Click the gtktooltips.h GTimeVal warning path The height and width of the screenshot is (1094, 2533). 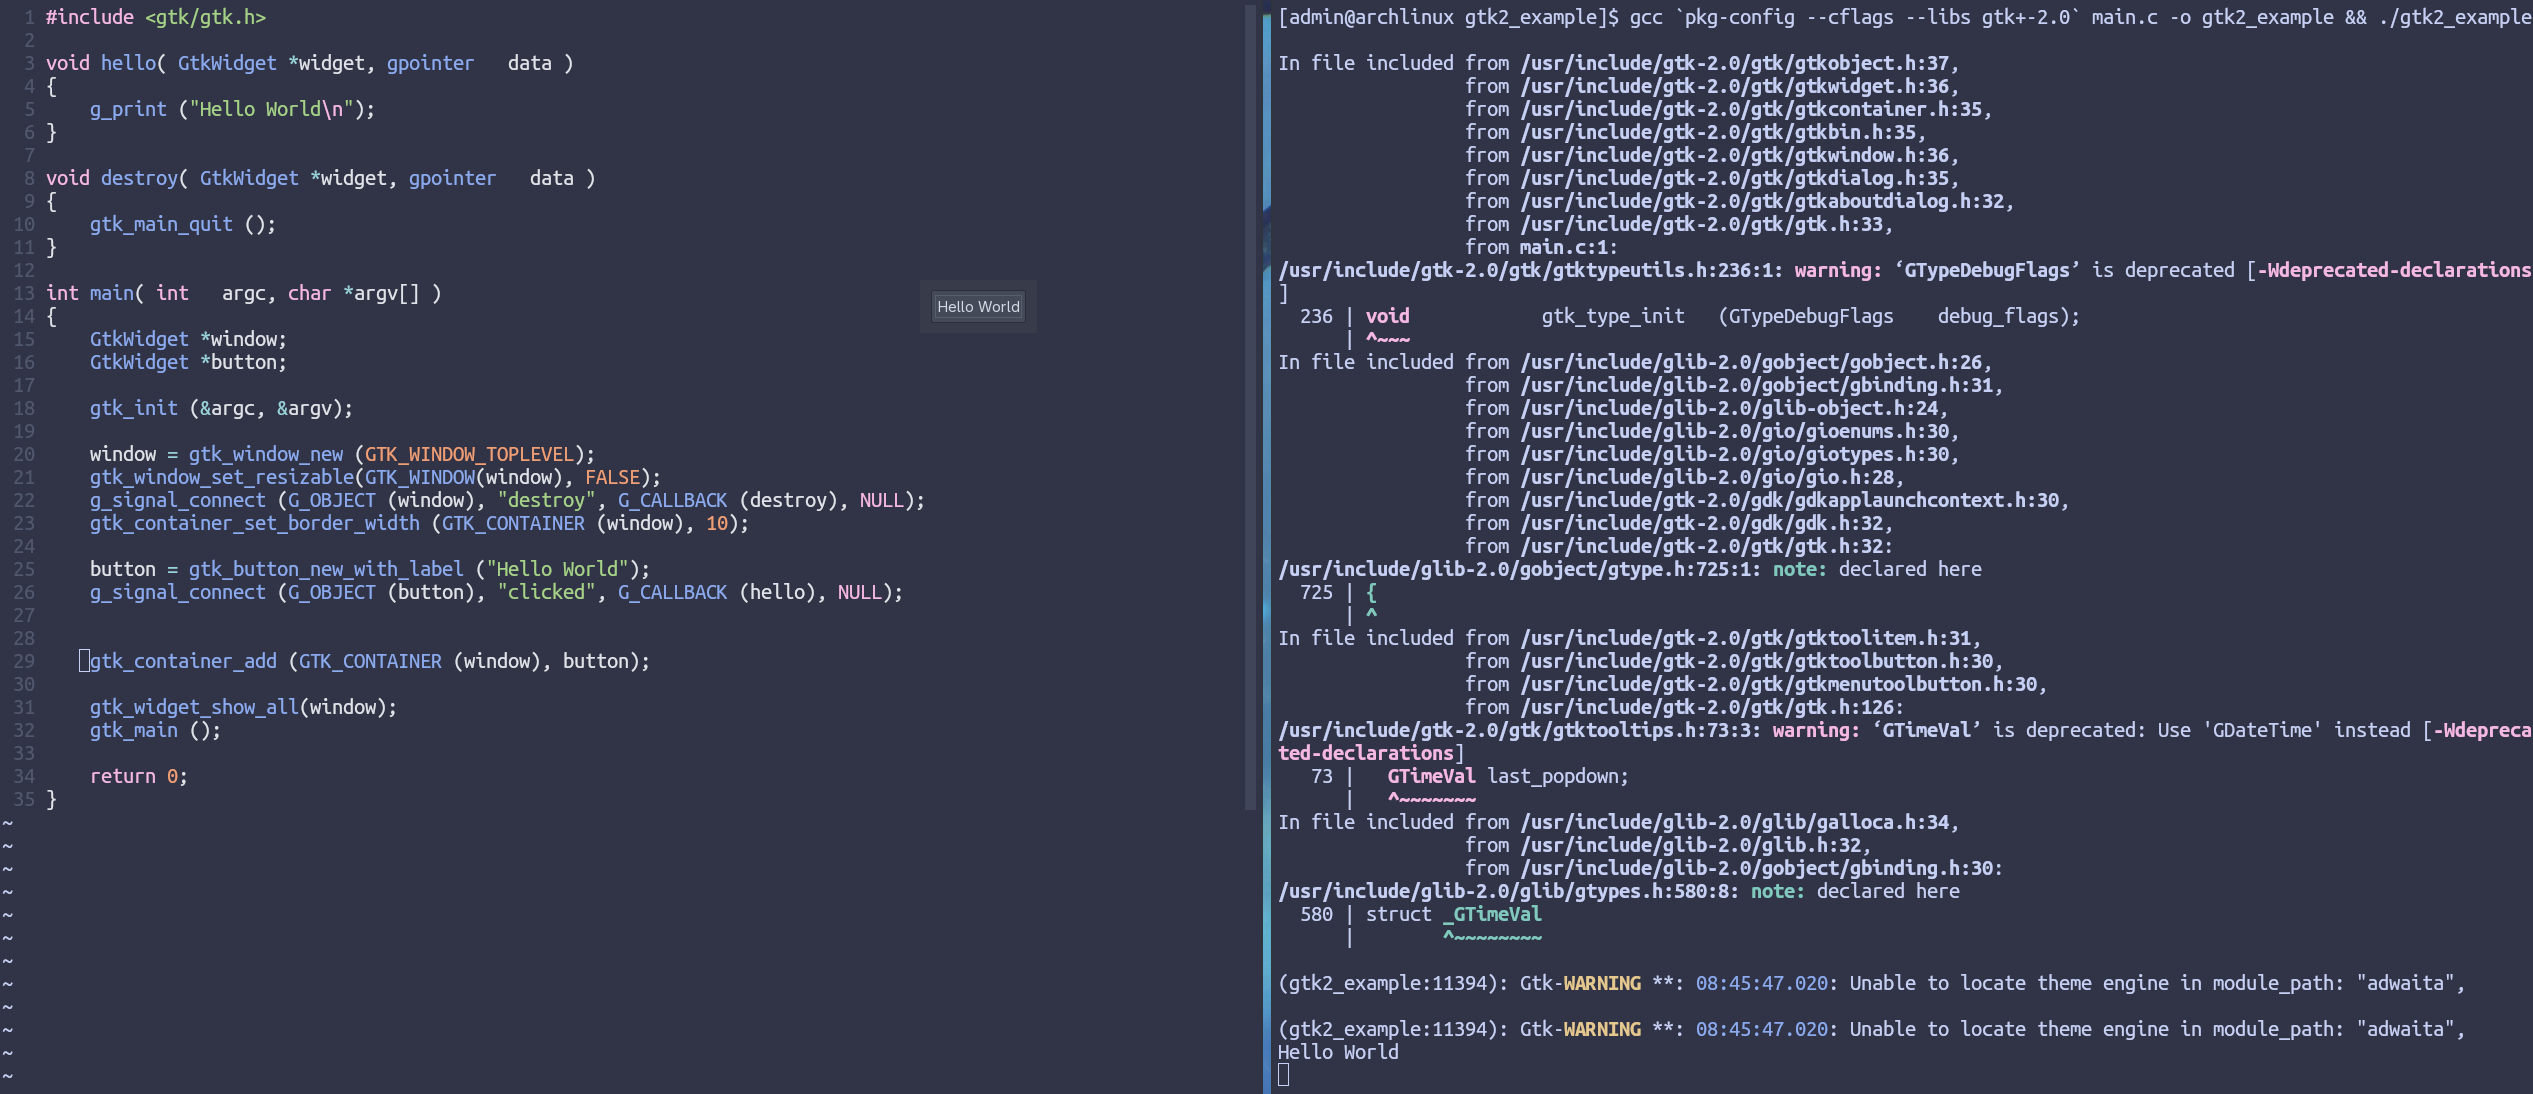pyautogui.click(x=1520, y=730)
